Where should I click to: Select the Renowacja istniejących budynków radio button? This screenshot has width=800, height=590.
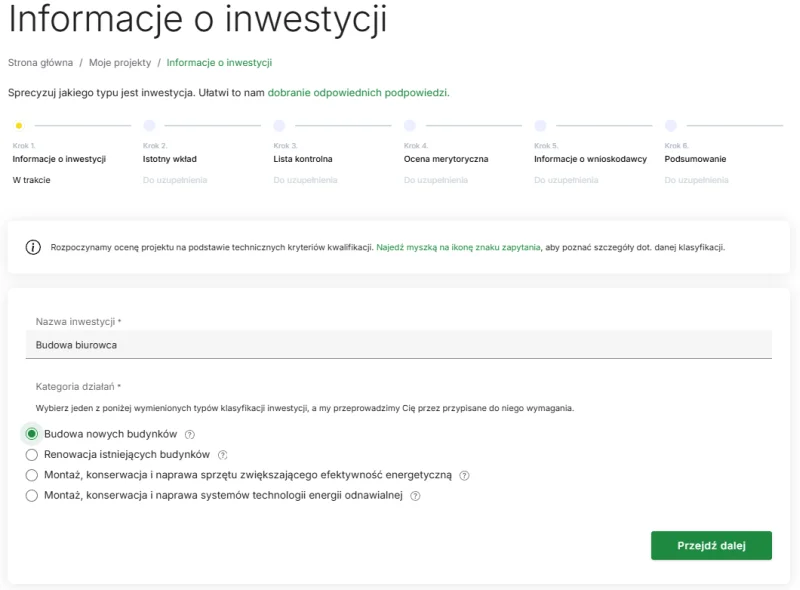click(32, 455)
